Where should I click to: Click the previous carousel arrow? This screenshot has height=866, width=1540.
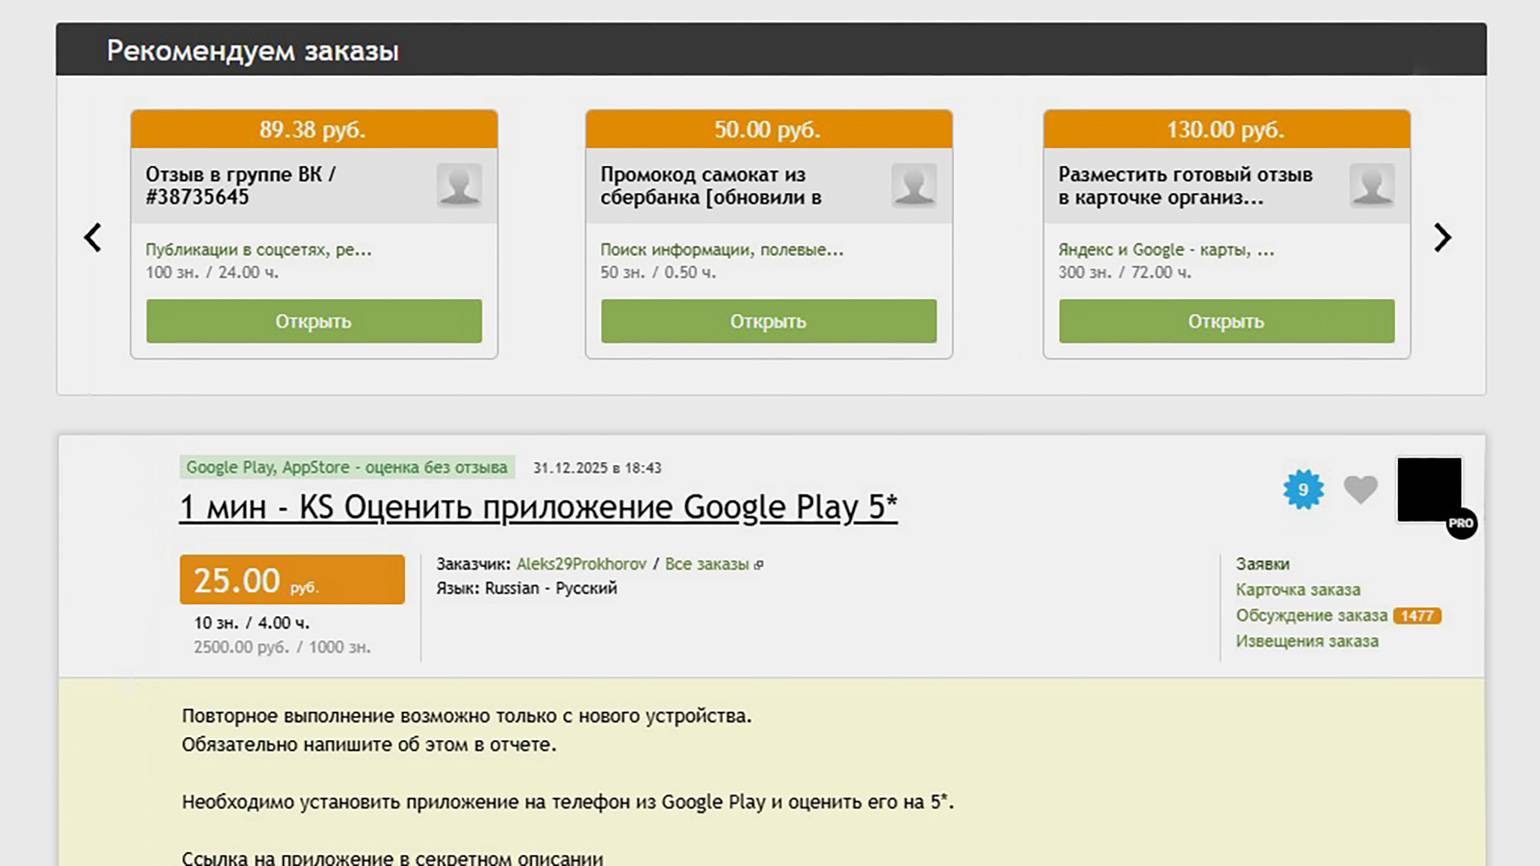tap(93, 238)
